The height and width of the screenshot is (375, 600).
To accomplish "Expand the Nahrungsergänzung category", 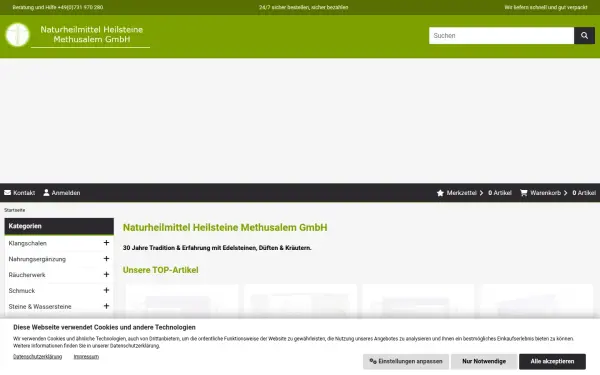I will [106, 259].
